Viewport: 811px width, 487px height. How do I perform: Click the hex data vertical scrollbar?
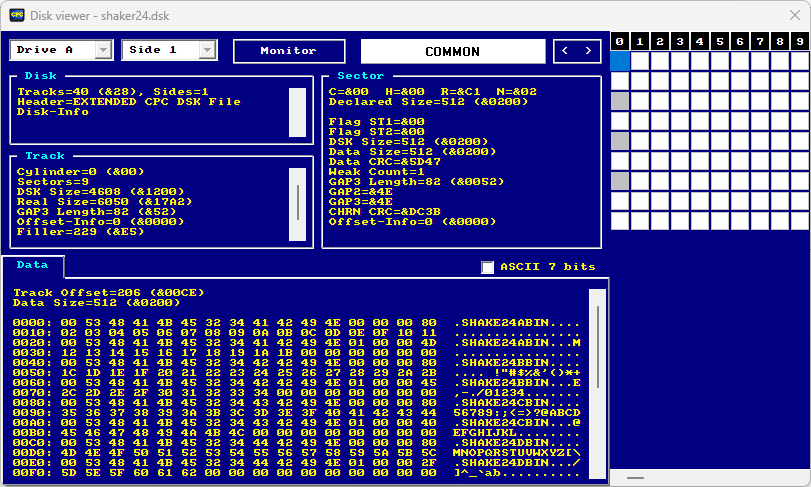tap(597, 384)
